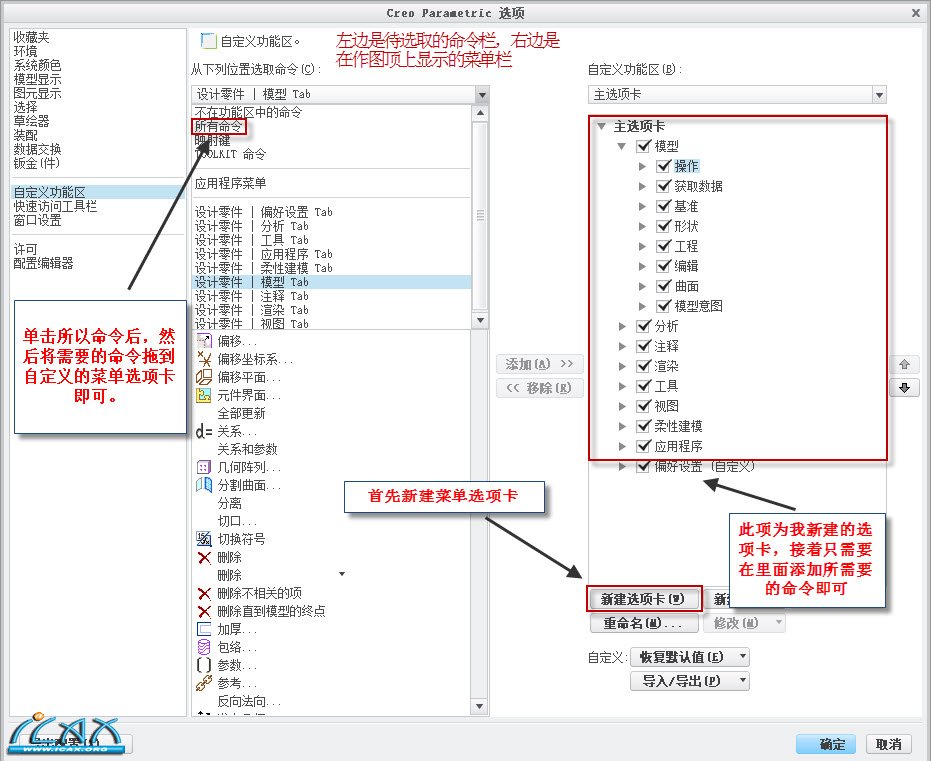931x761 pixels.
Task: Select the 包络 command icon
Action: (x=204, y=647)
